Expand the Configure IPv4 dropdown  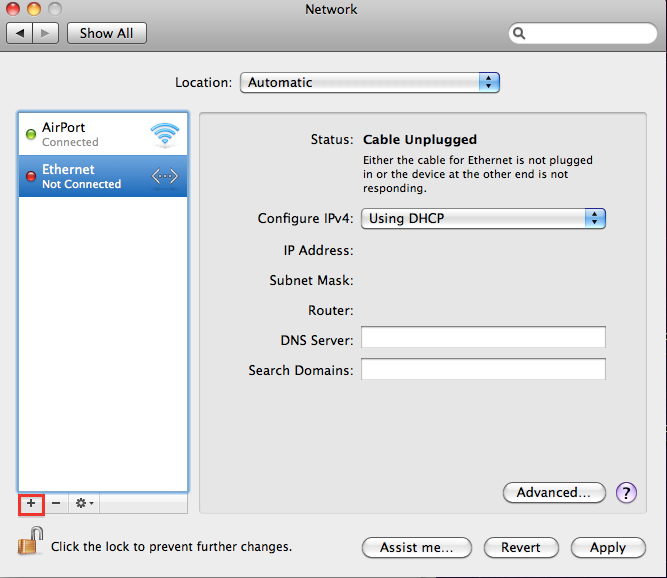point(483,218)
